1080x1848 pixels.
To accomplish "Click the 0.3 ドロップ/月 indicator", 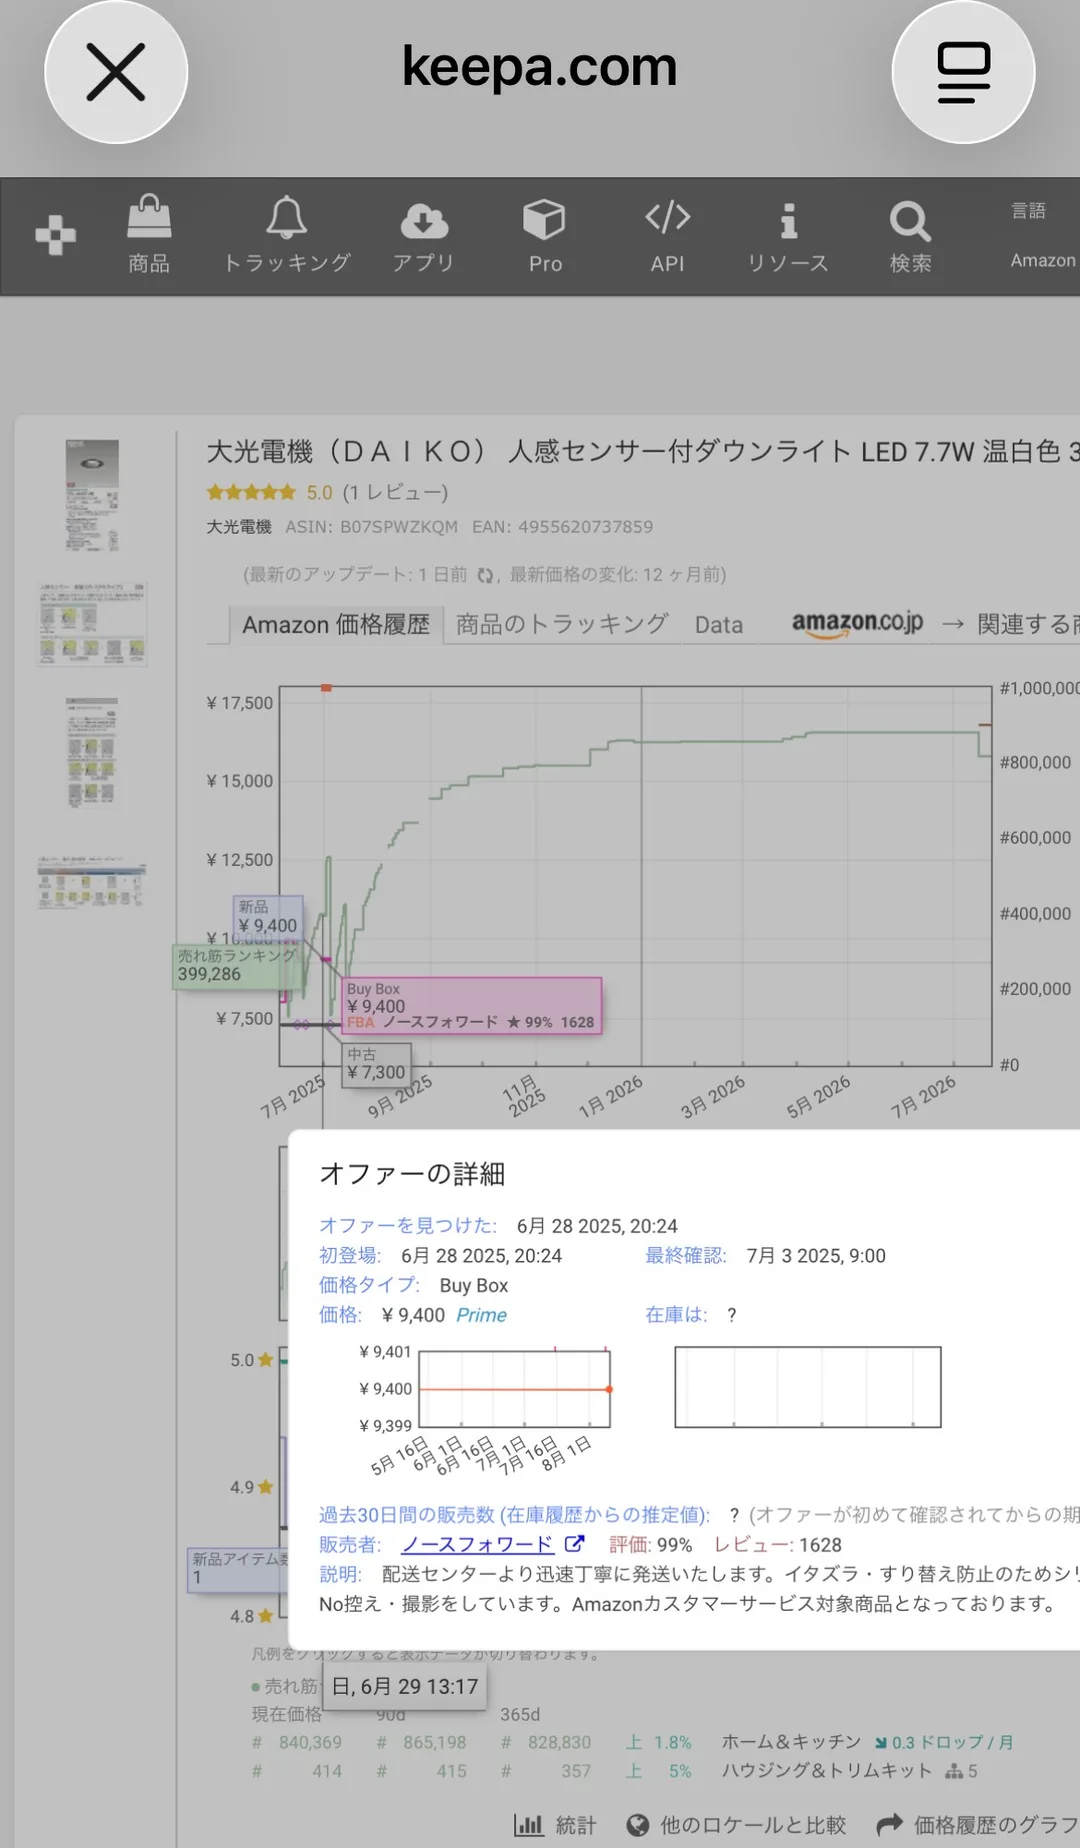I will click(943, 1742).
